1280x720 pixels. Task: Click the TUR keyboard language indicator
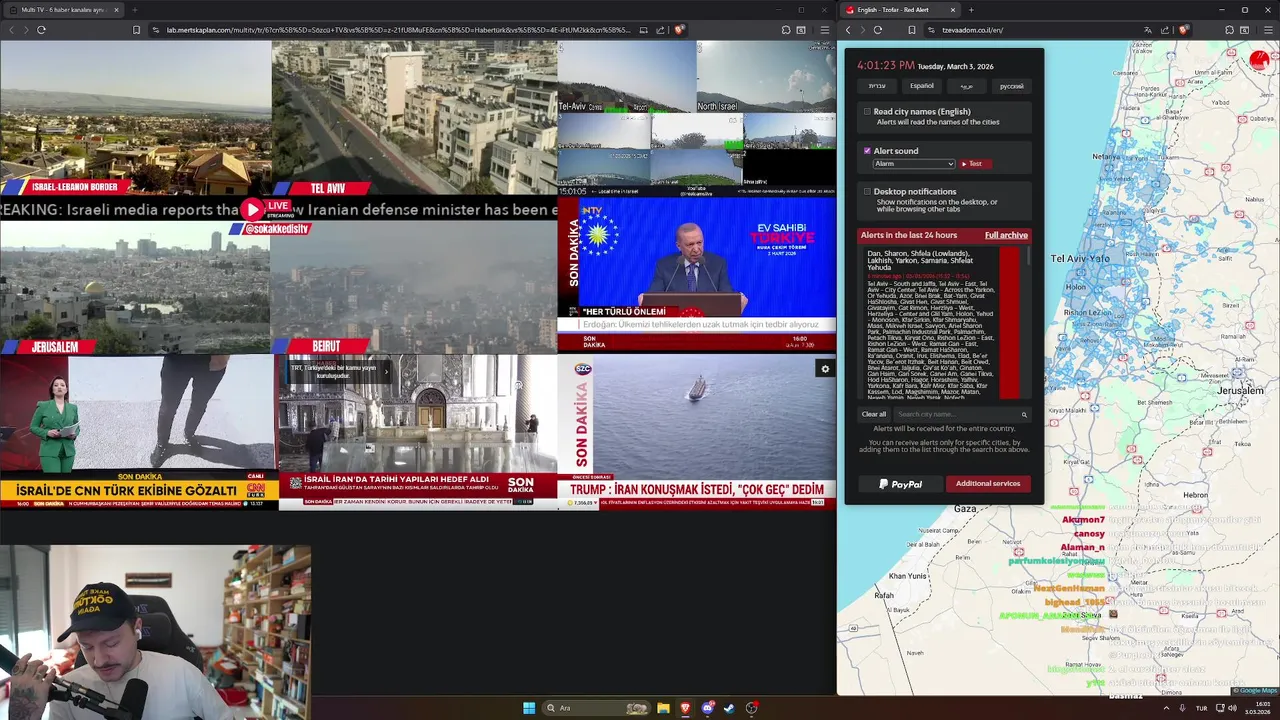(1201, 708)
